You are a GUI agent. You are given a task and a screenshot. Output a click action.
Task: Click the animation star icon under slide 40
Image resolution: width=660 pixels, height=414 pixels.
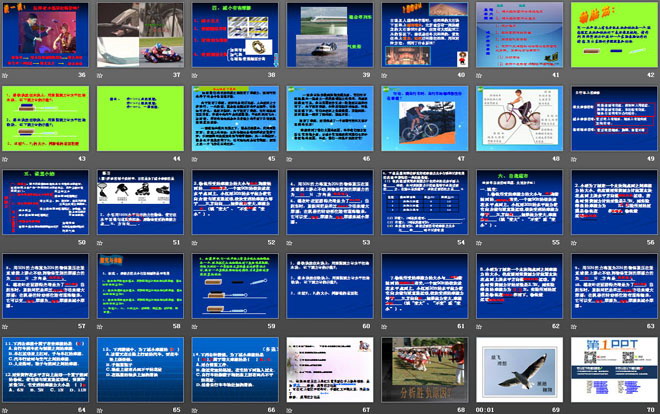point(384,76)
